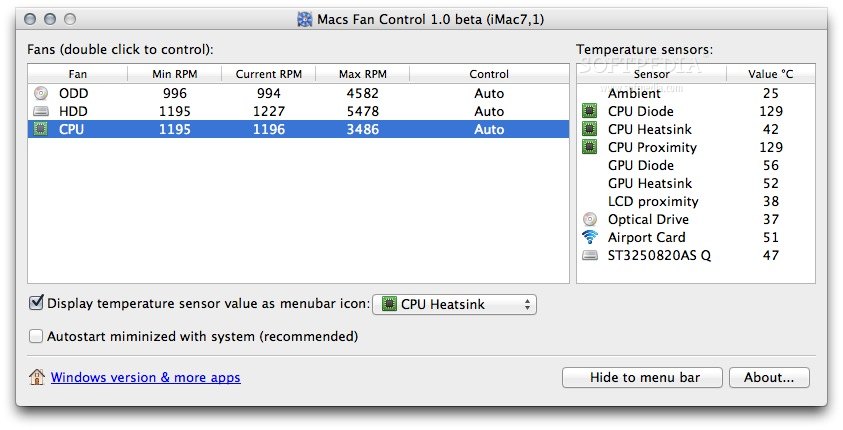The width and height of the screenshot is (843, 430).
Task: Sort by the Fan column header
Action: (77, 74)
